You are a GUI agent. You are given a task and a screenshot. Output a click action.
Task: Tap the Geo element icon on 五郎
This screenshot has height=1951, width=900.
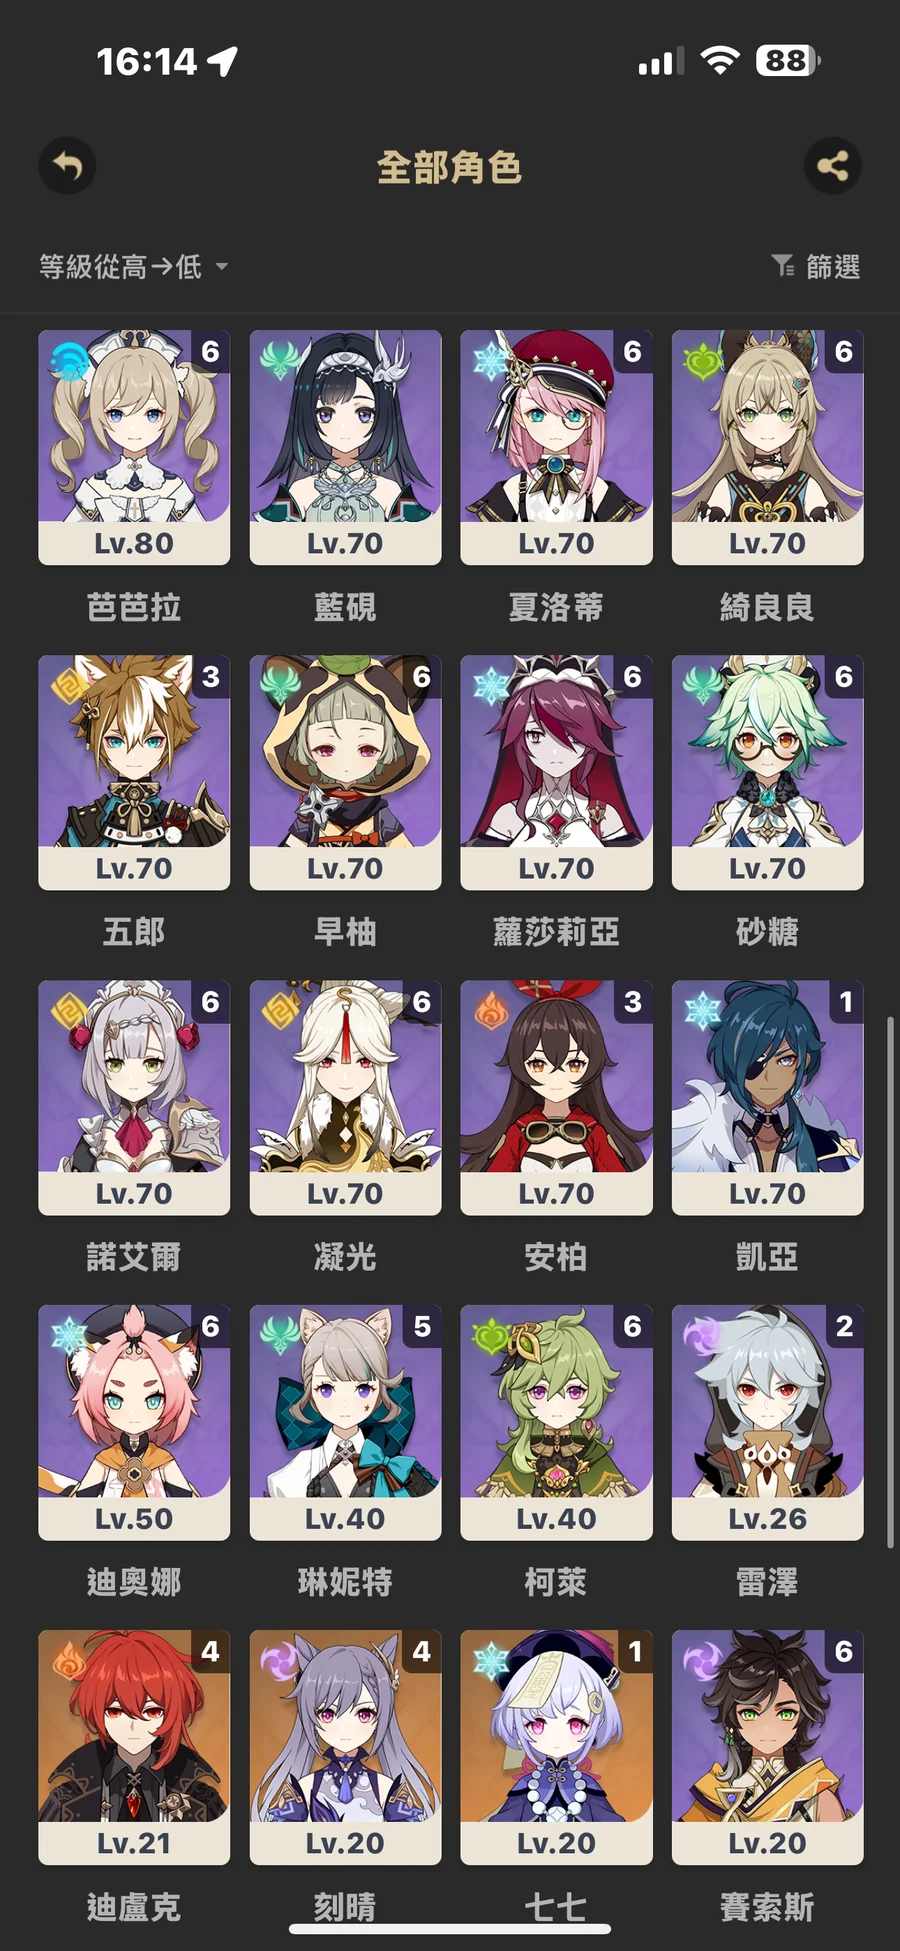[69, 685]
